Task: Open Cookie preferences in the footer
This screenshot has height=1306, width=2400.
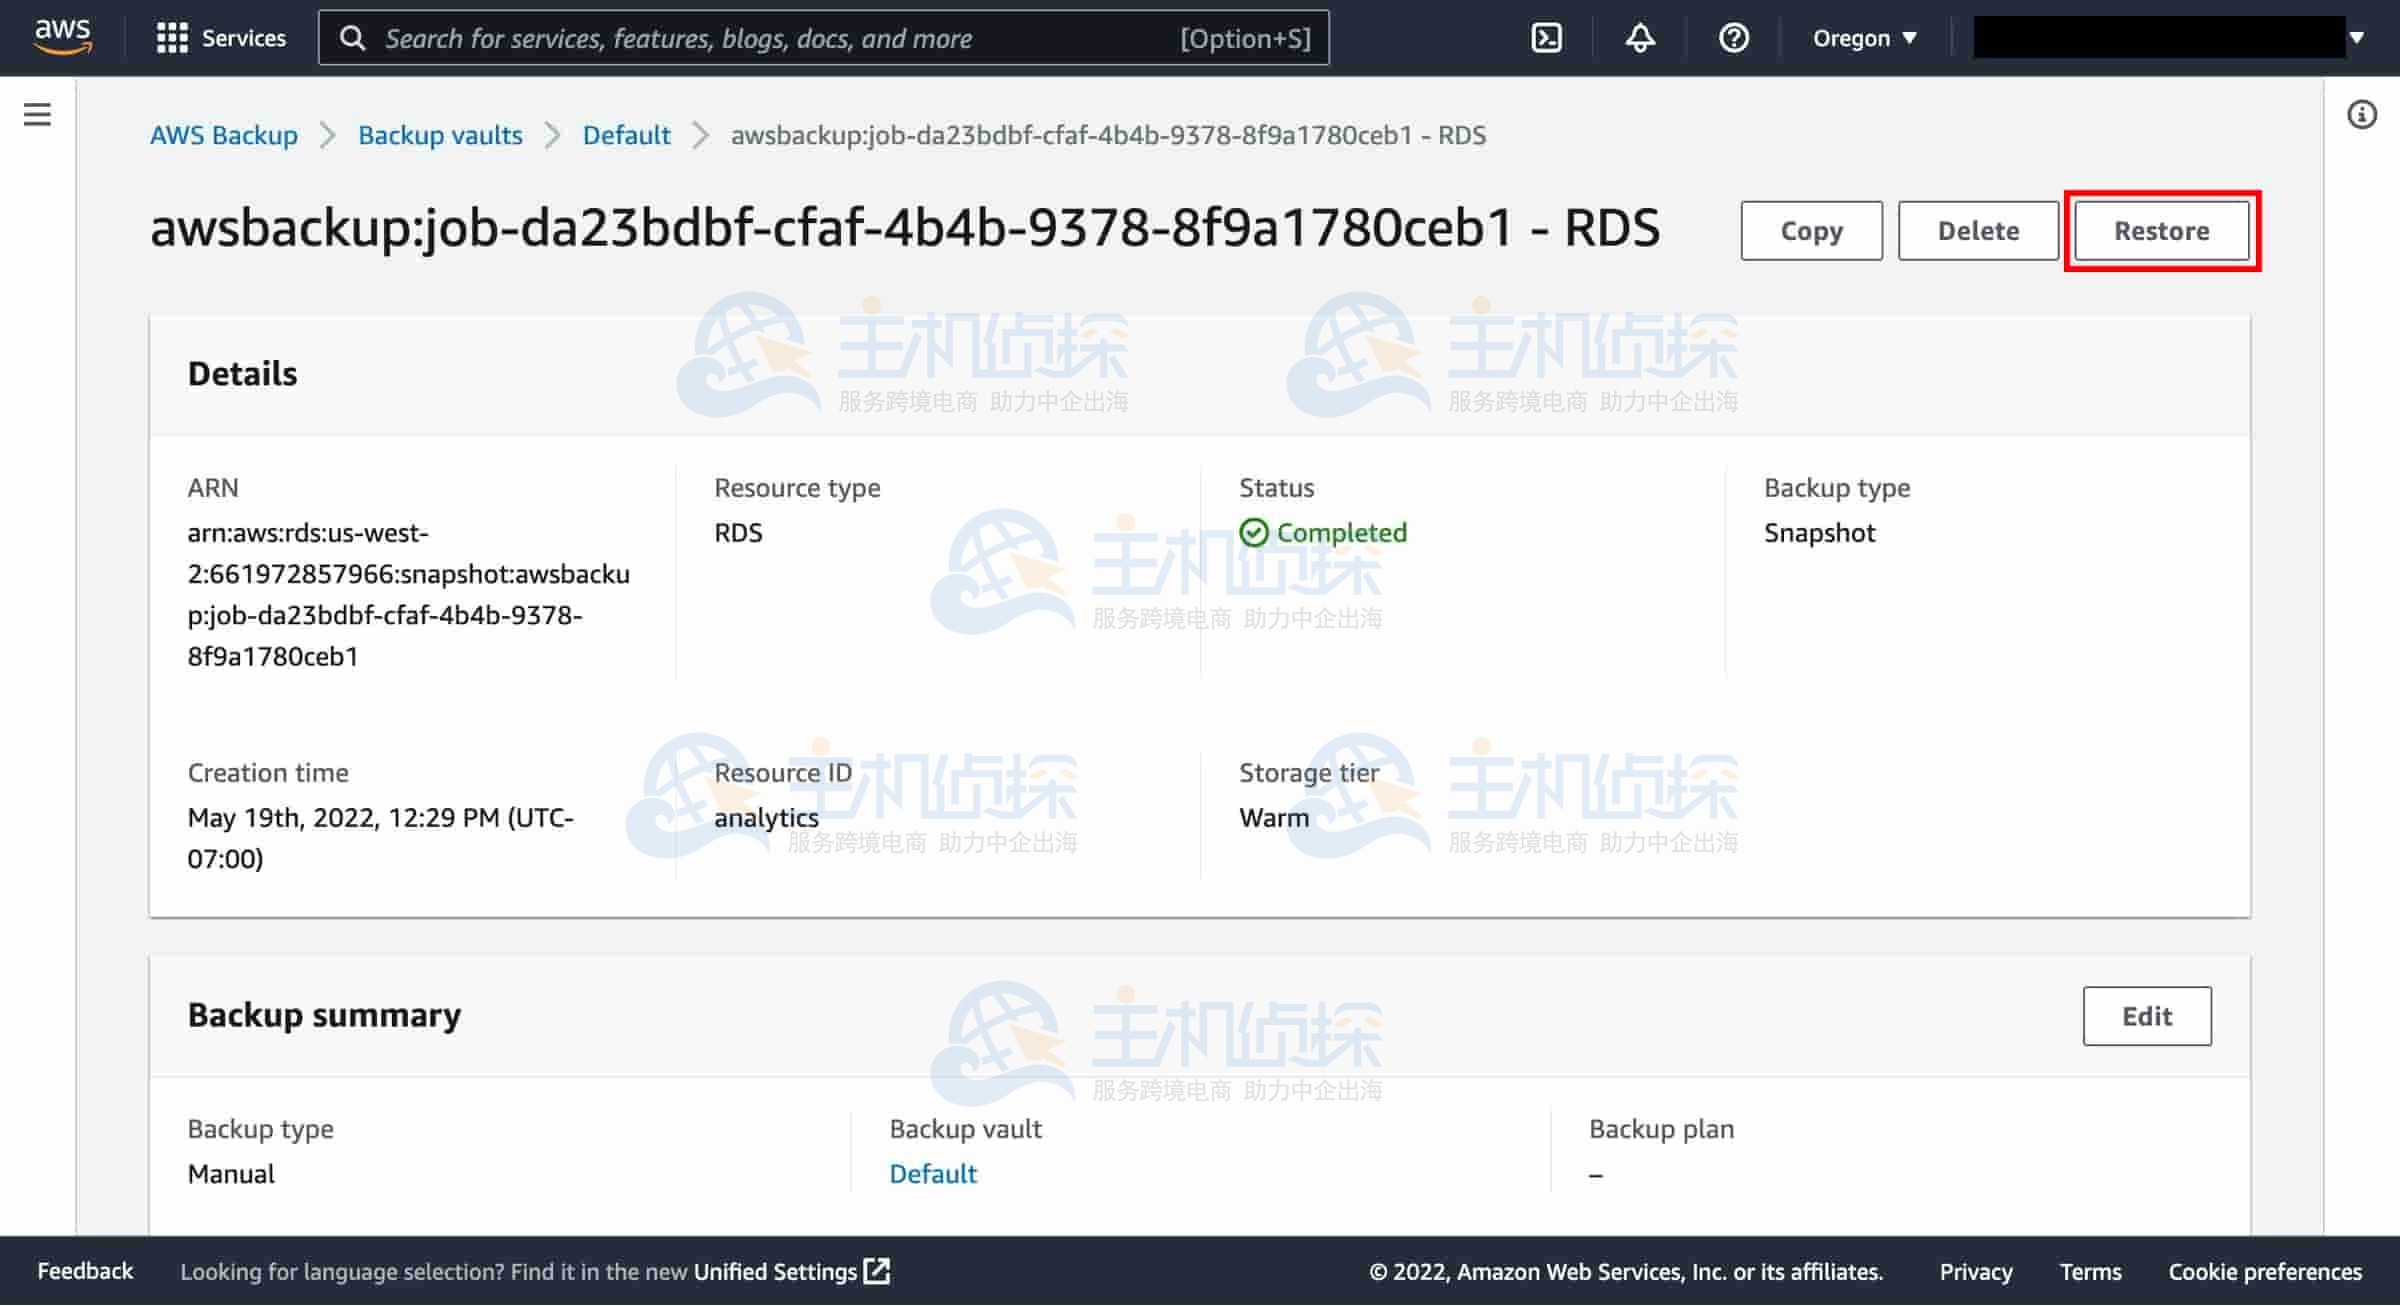Action: tap(2265, 1271)
